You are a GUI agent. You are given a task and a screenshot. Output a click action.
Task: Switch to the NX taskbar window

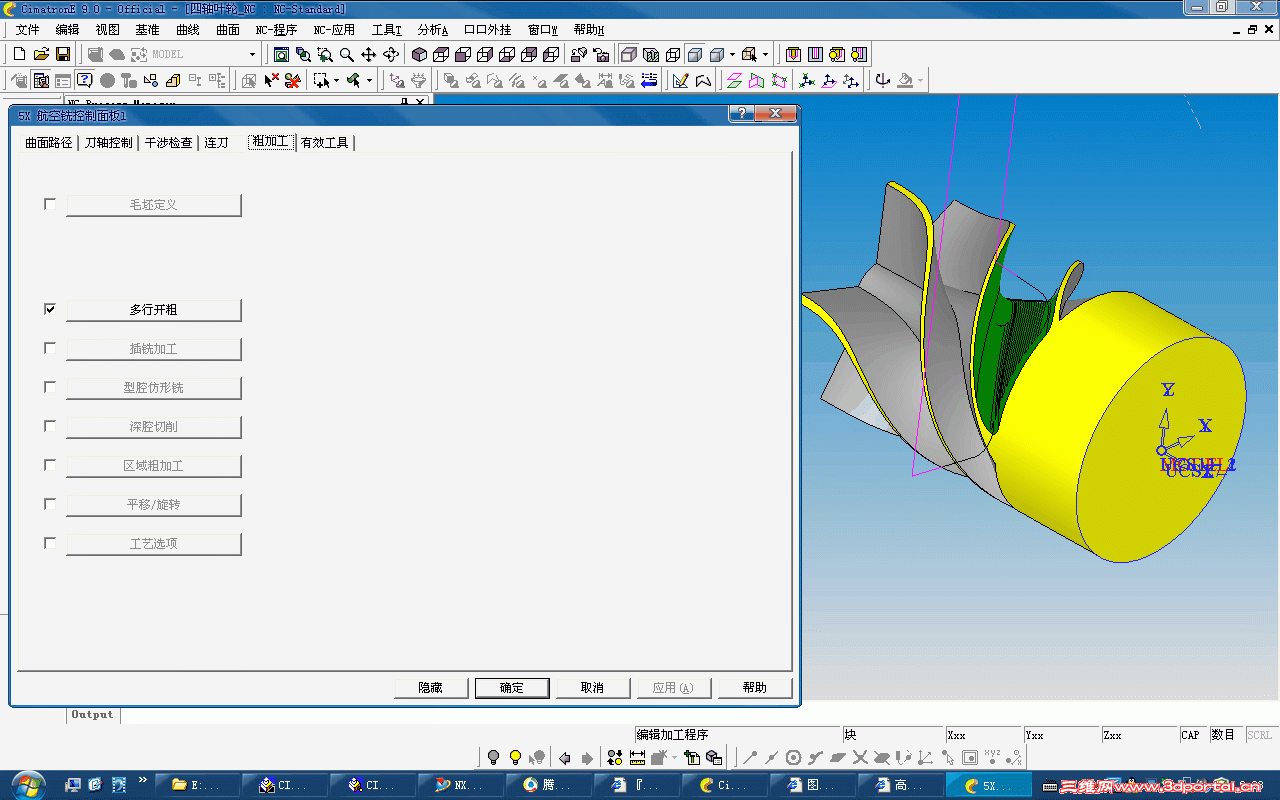click(461, 785)
